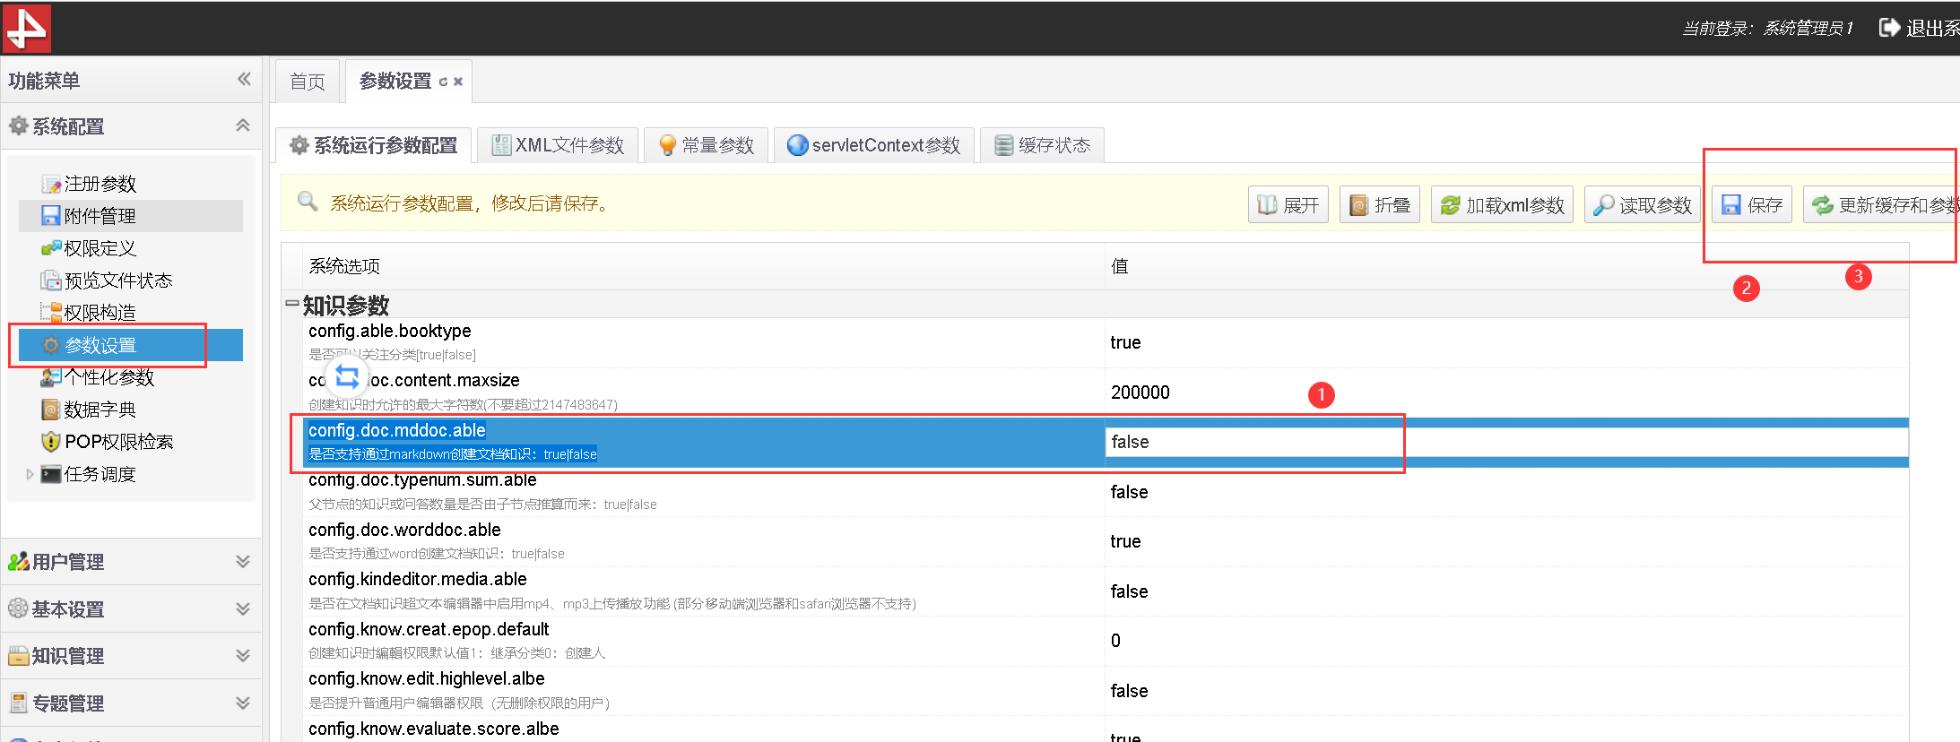Open 权限定义 menu entry
Viewport: 1960px width, 742px height.
pyautogui.click(x=100, y=248)
